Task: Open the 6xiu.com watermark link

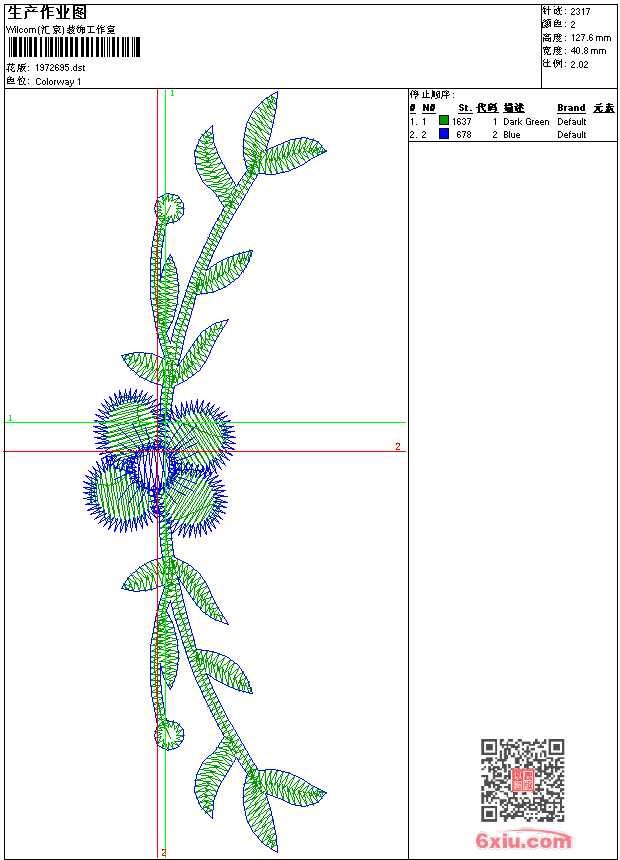Action: [x=524, y=841]
